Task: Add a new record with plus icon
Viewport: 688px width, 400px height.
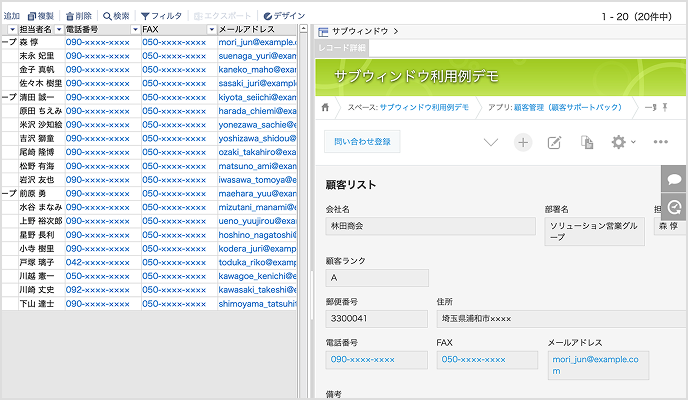Action: 522,142
